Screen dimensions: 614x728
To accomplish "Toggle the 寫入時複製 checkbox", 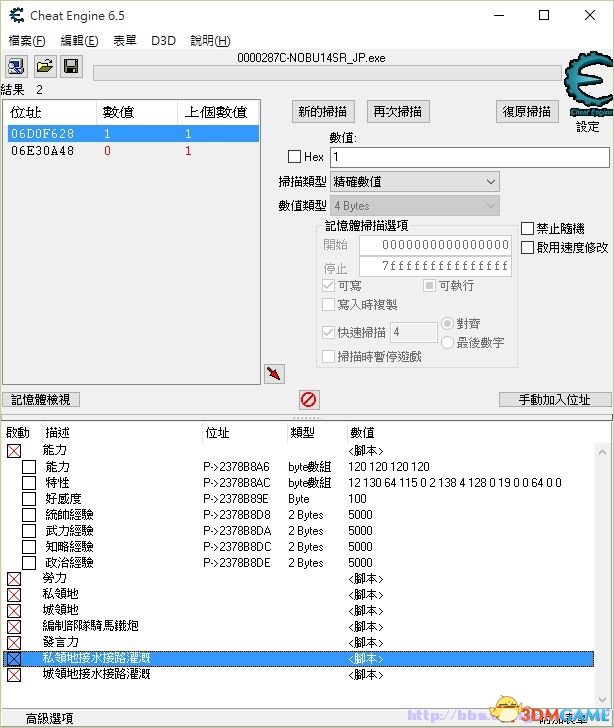I will click(x=328, y=305).
